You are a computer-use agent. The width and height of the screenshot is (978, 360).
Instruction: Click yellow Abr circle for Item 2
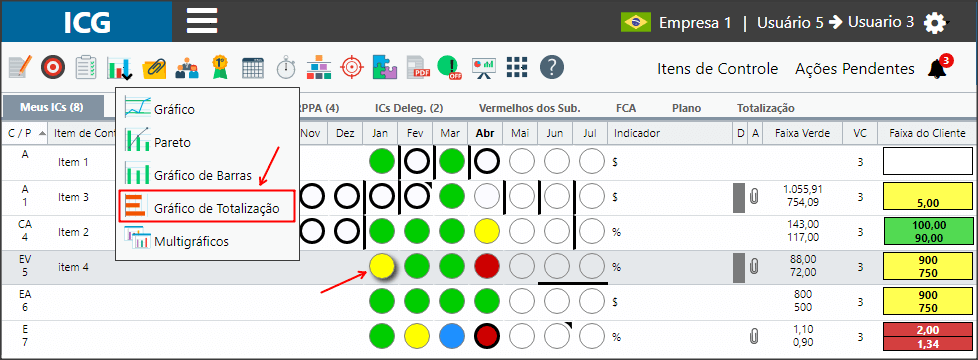click(x=487, y=232)
